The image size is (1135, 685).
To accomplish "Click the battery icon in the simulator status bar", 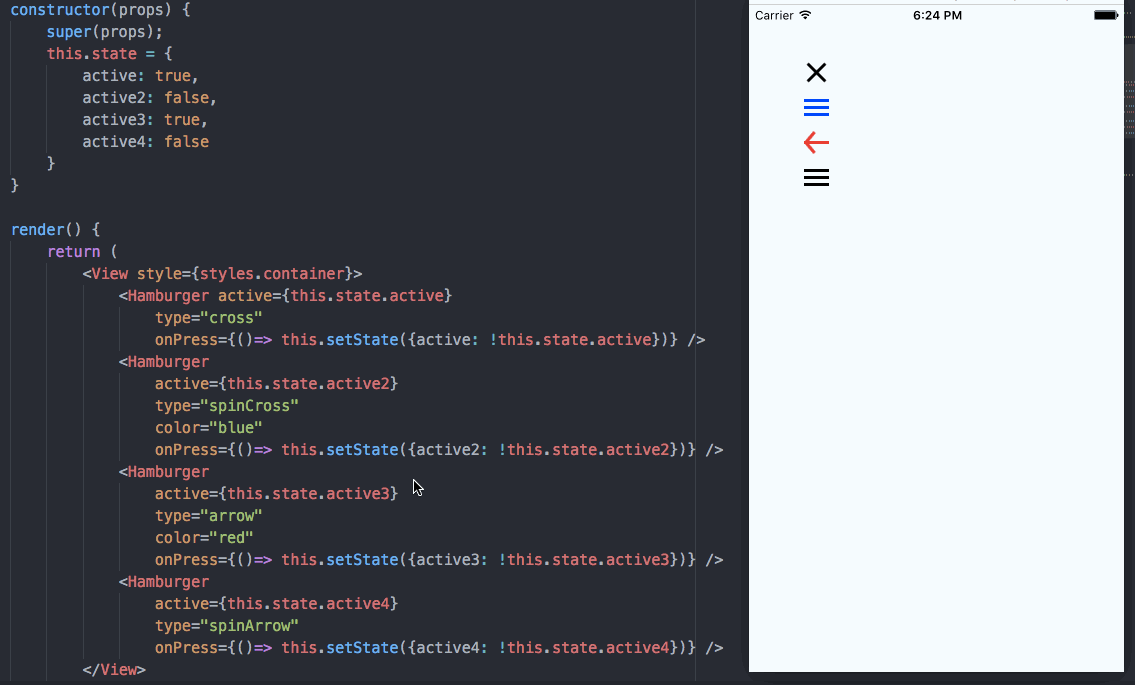I will [1104, 14].
